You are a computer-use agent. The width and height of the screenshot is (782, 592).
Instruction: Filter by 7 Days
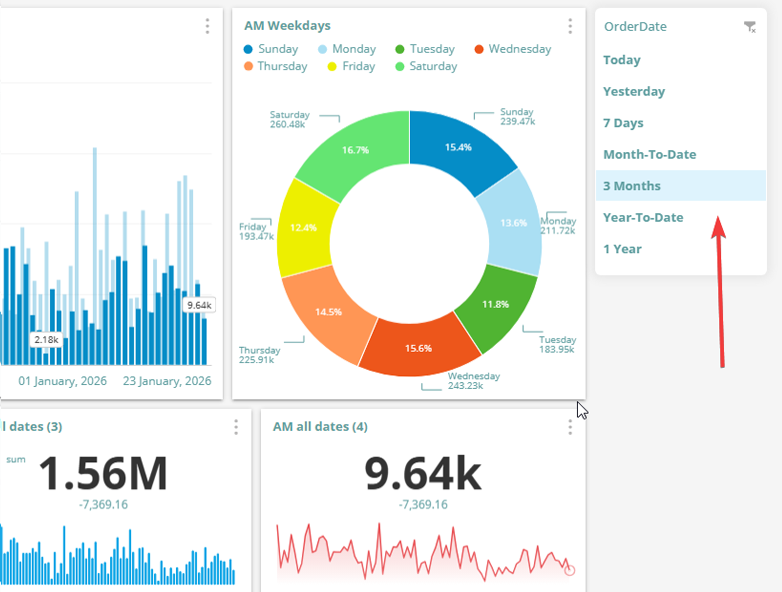click(x=623, y=123)
